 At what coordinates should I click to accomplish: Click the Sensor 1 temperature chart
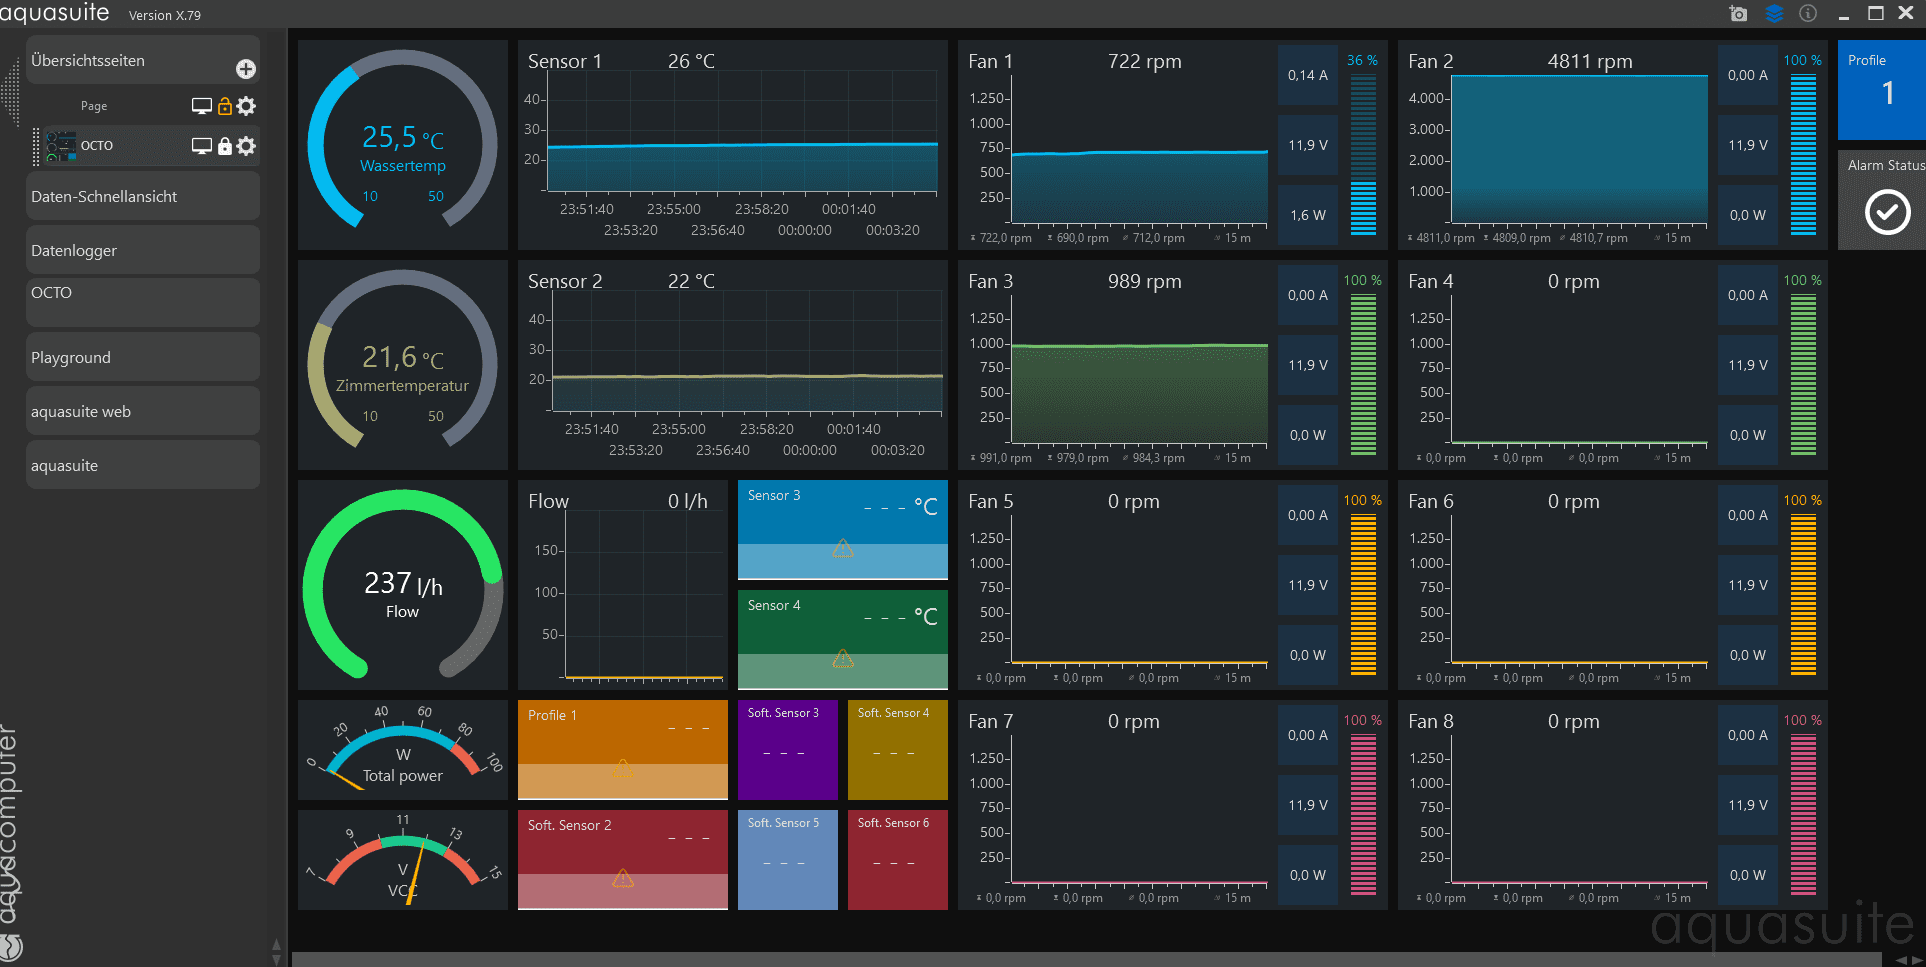pos(733,145)
